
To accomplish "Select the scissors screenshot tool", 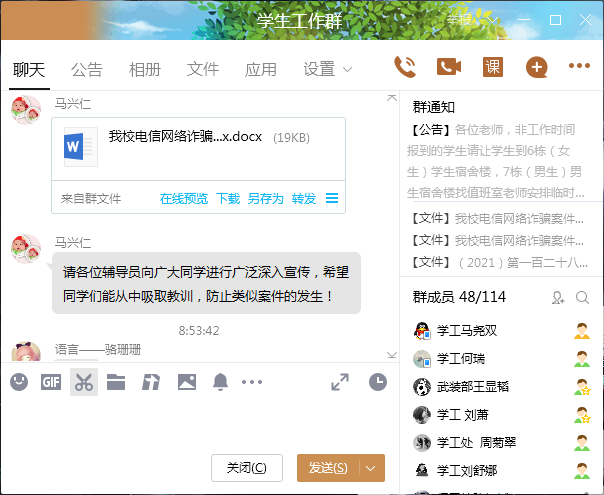I will click(84, 381).
